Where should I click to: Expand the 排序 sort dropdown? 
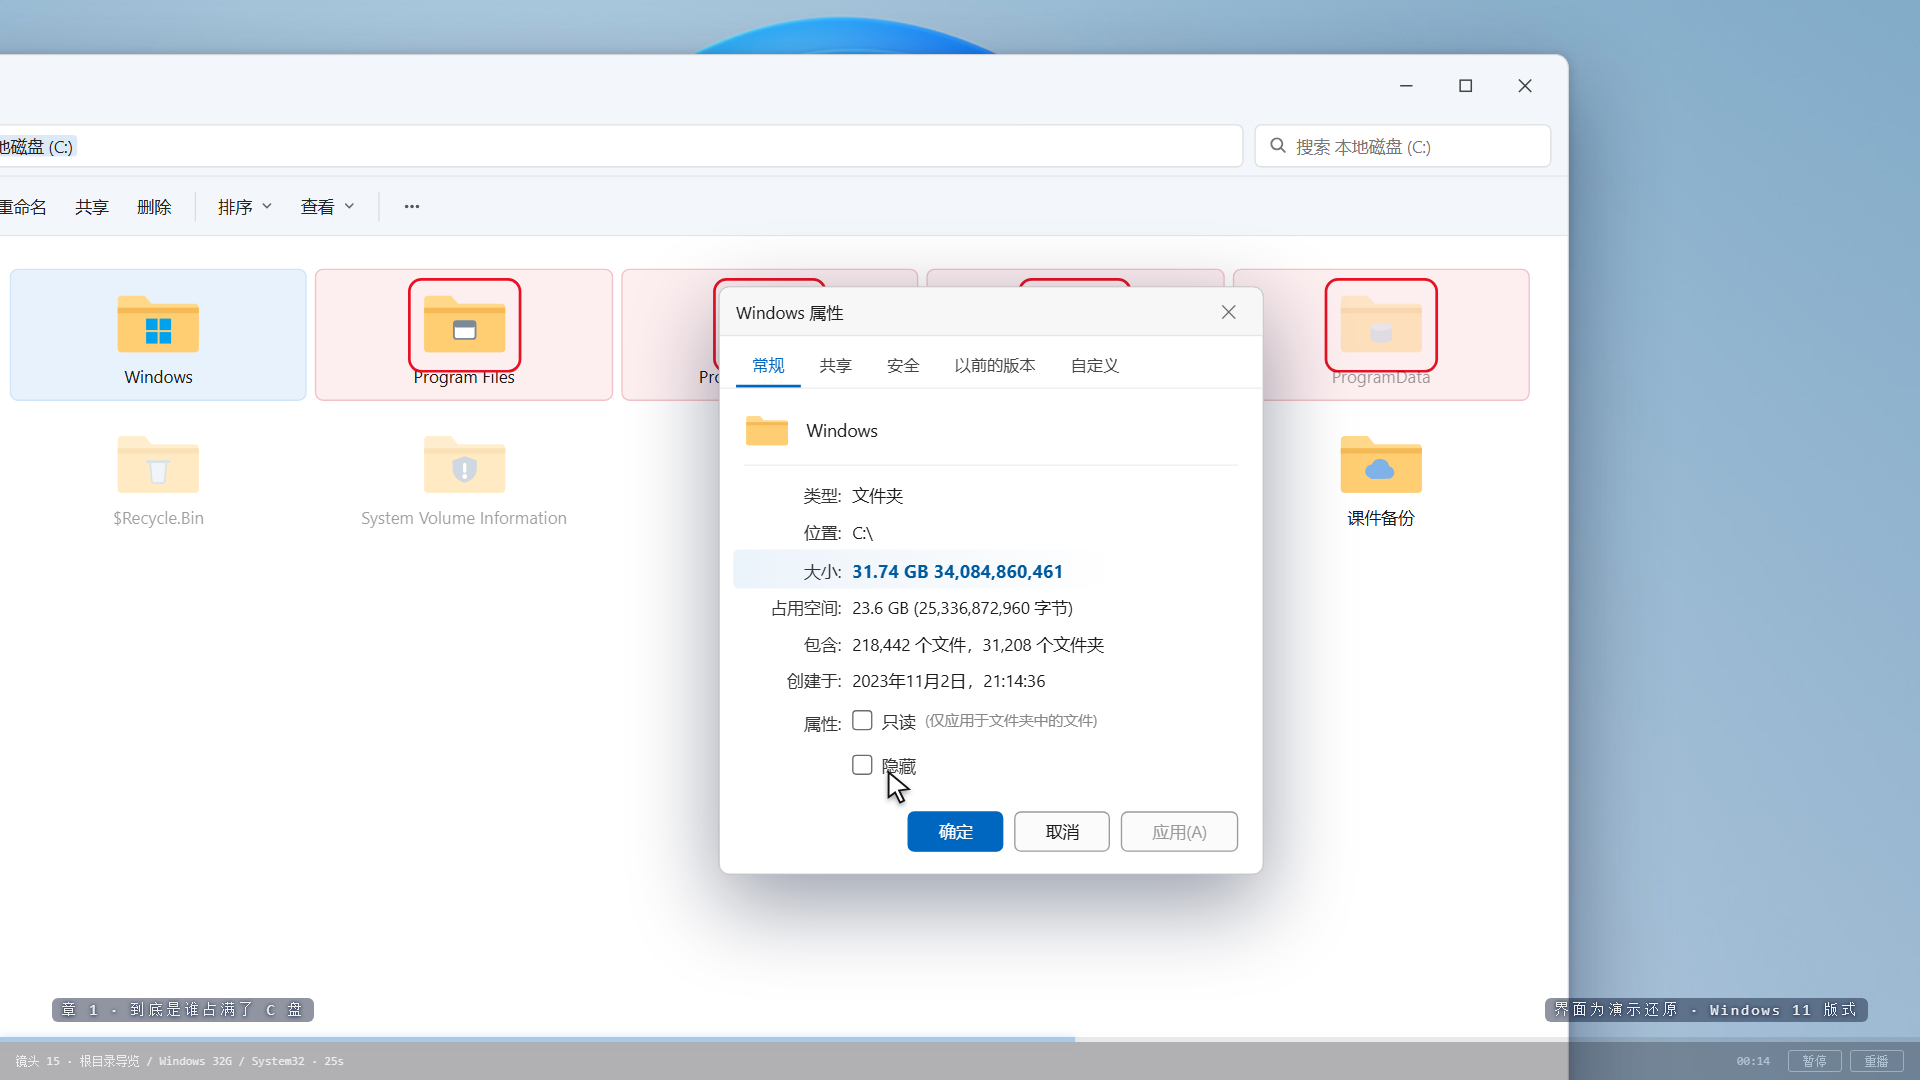pyautogui.click(x=245, y=206)
